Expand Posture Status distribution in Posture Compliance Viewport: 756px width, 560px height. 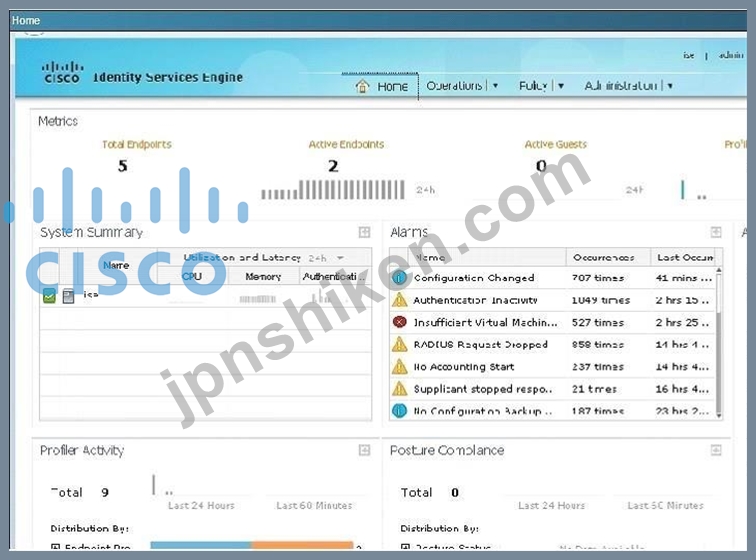405,547
